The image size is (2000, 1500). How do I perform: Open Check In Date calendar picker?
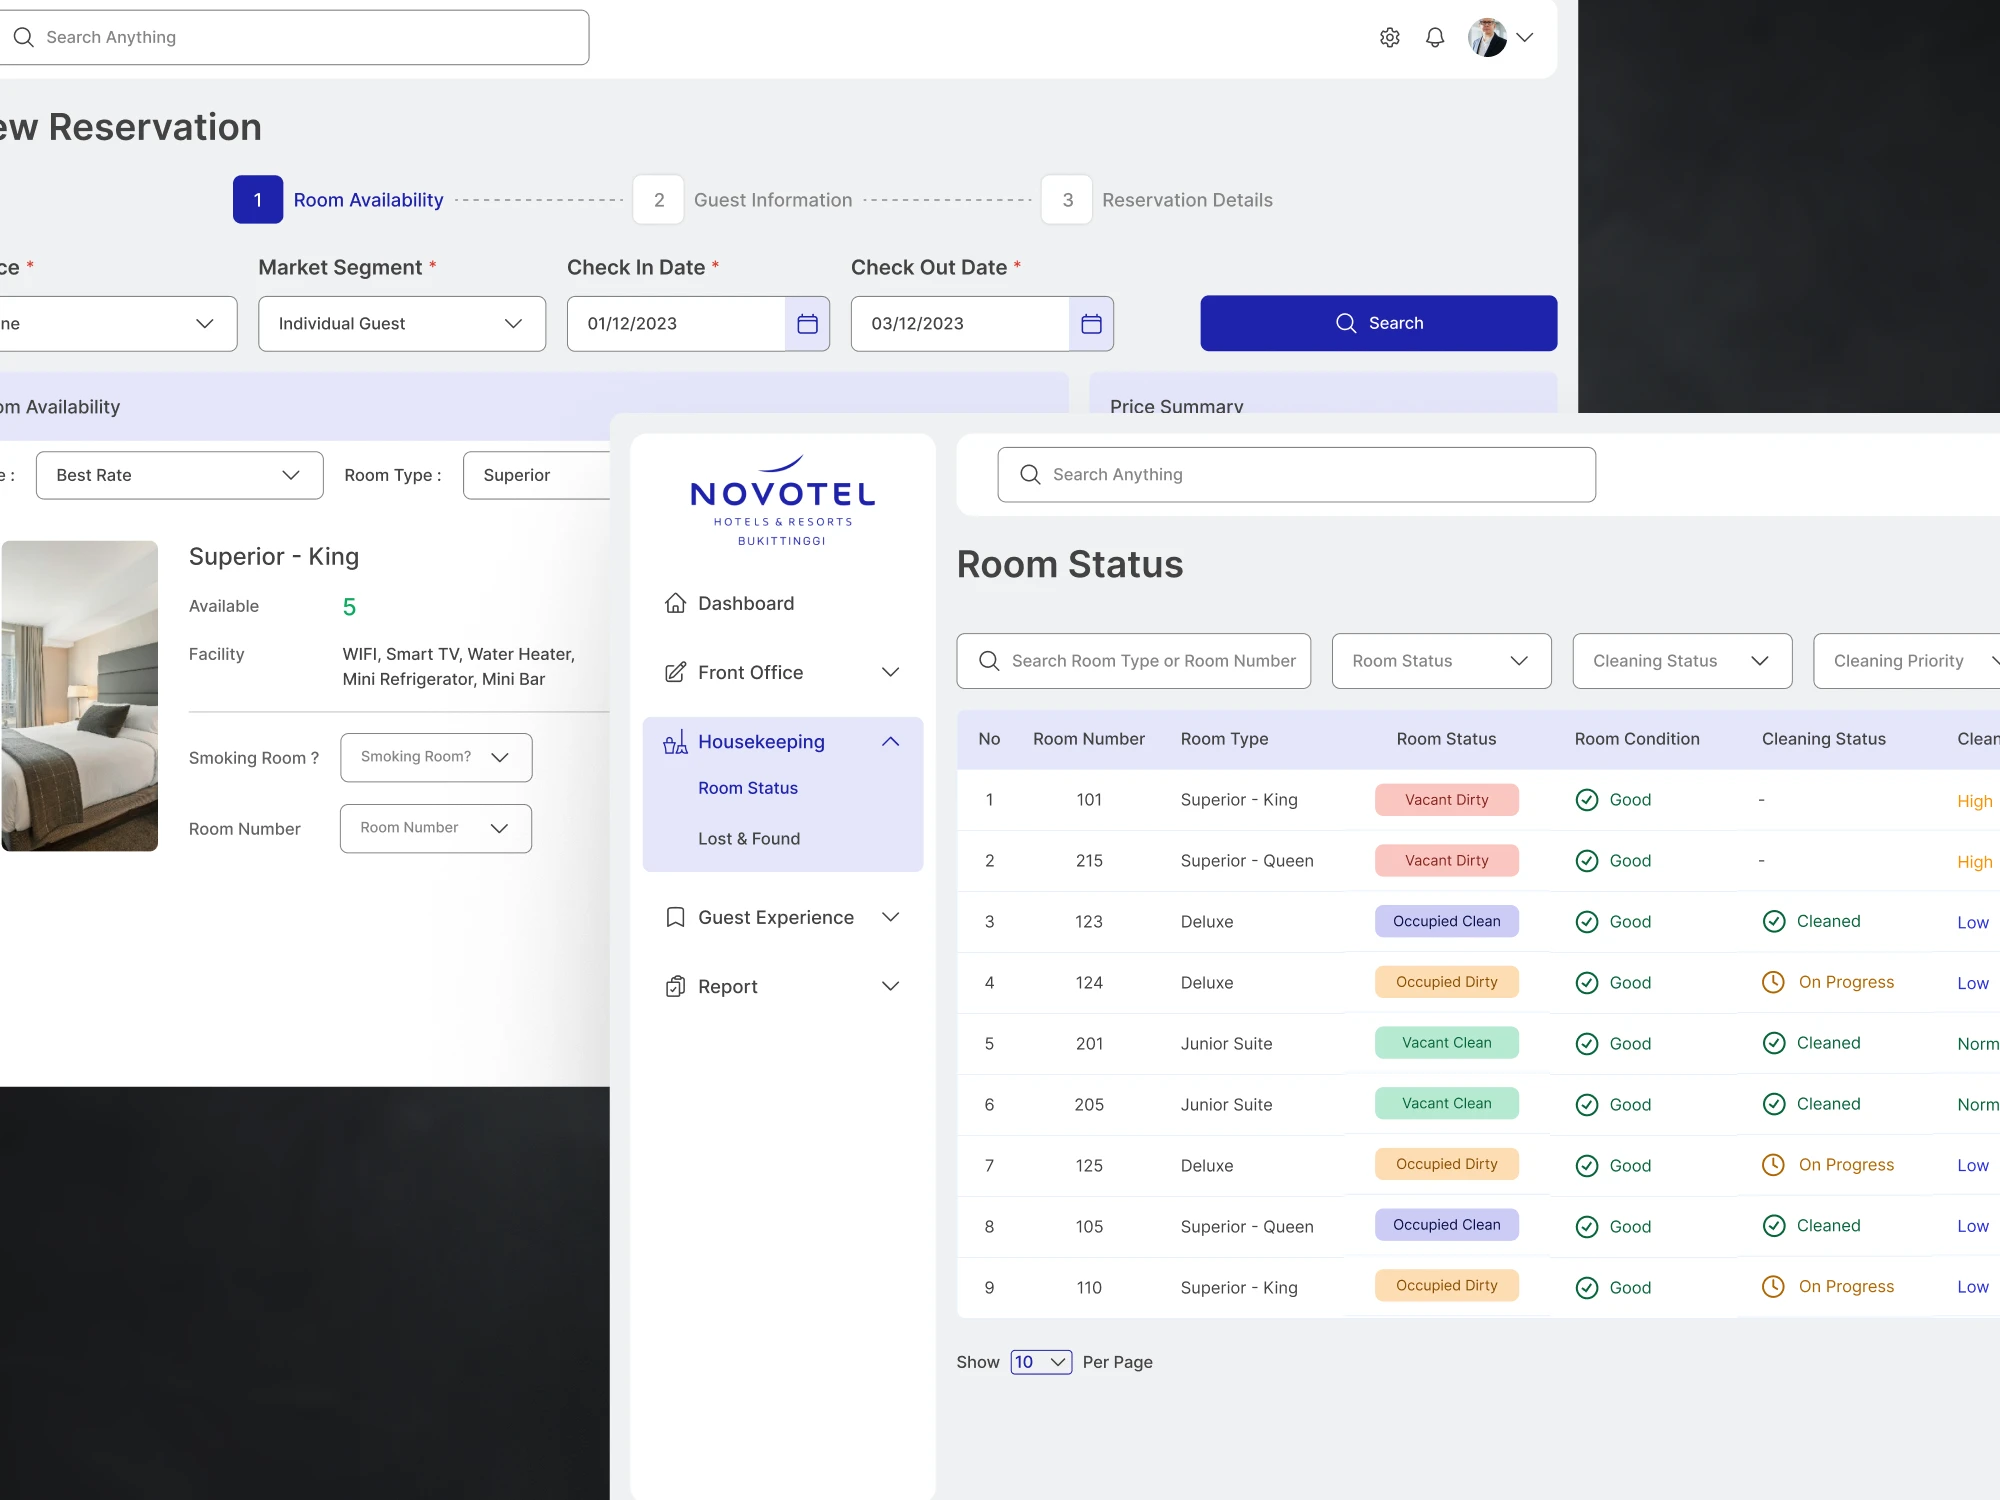click(807, 324)
